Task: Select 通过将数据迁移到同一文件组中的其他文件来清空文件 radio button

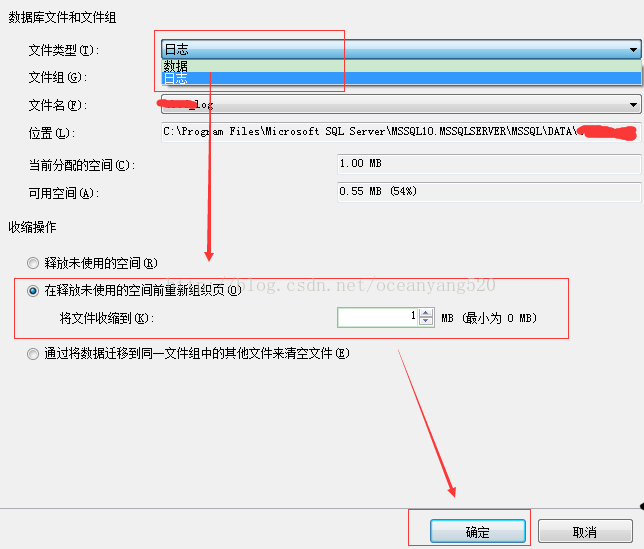Action: coord(33,354)
